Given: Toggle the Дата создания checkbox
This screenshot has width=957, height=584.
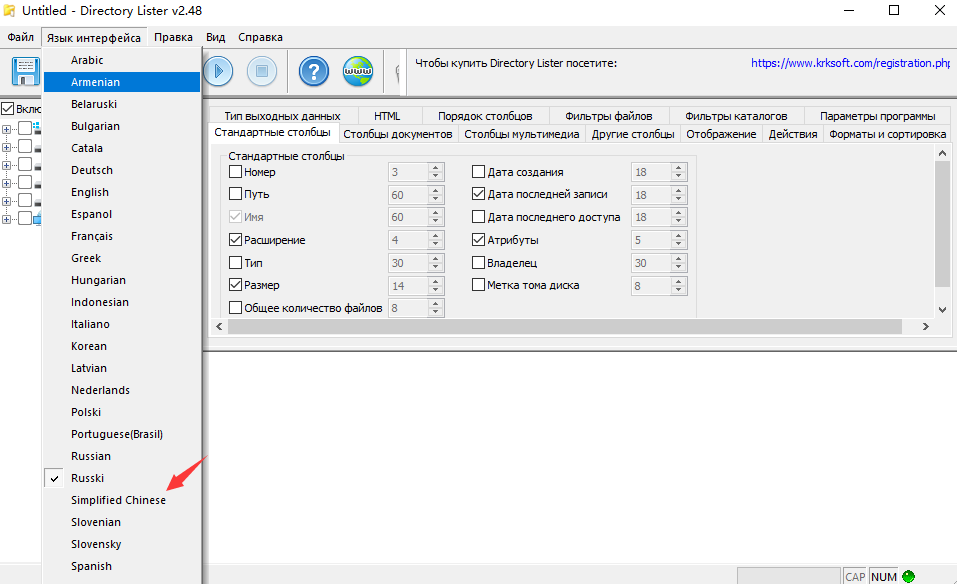Looking at the screenshot, I should coord(478,172).
